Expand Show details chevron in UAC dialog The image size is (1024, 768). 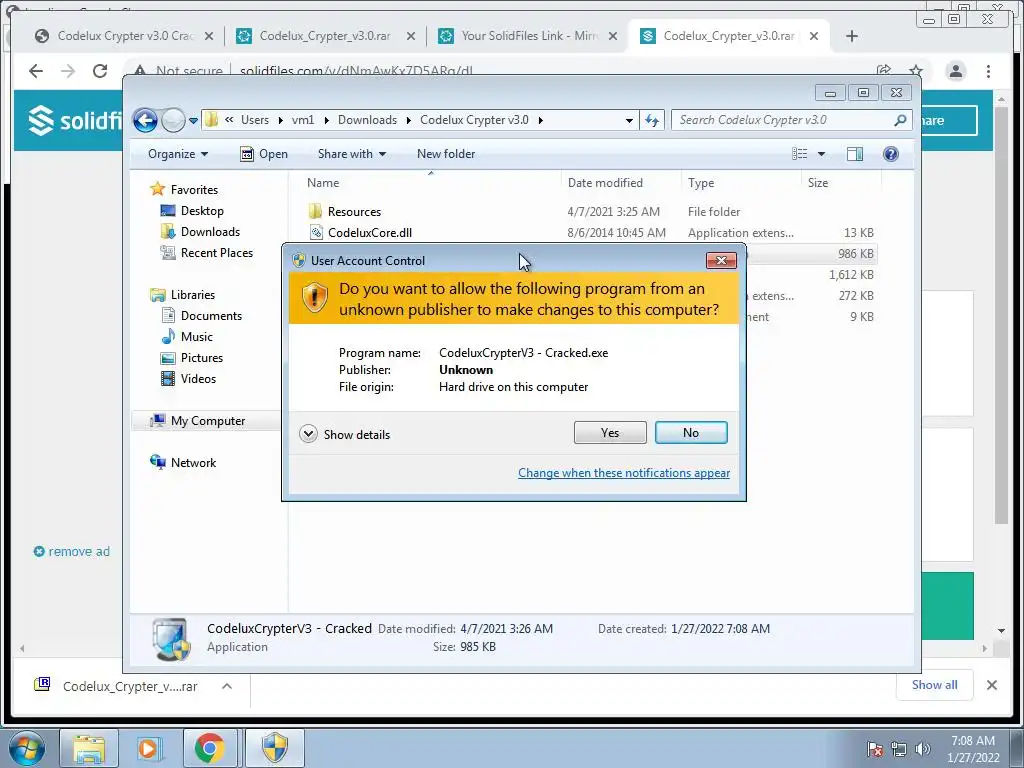tap(308, 434)
